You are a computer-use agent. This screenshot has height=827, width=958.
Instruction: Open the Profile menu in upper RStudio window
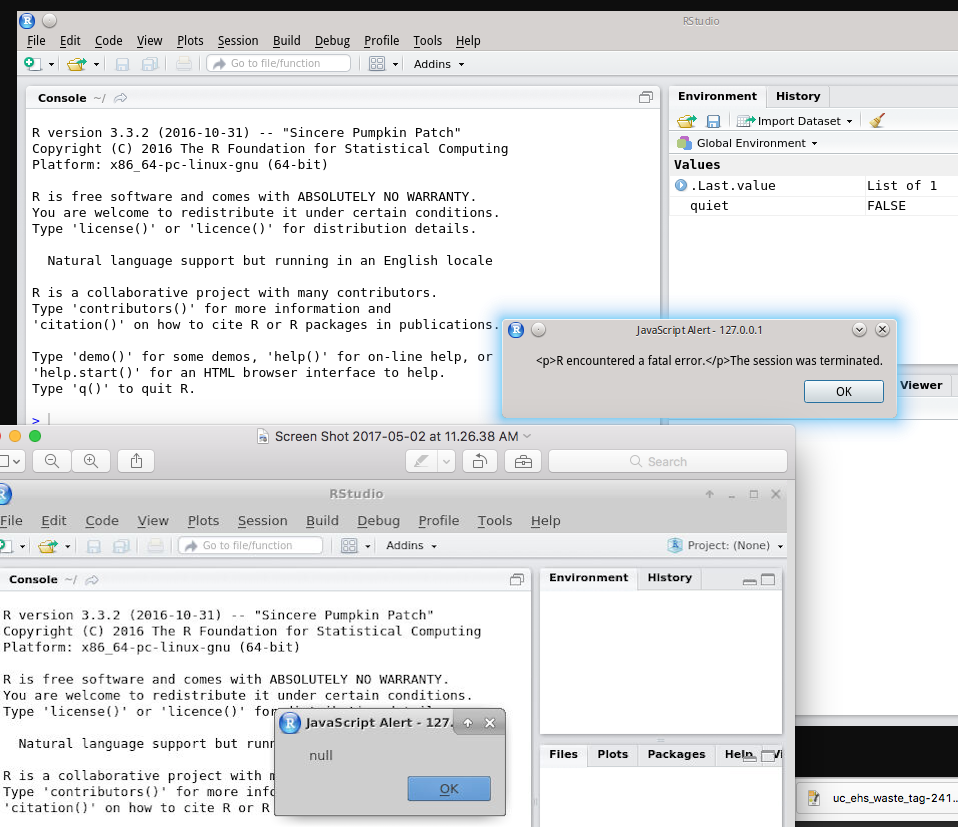pos(381,40)
